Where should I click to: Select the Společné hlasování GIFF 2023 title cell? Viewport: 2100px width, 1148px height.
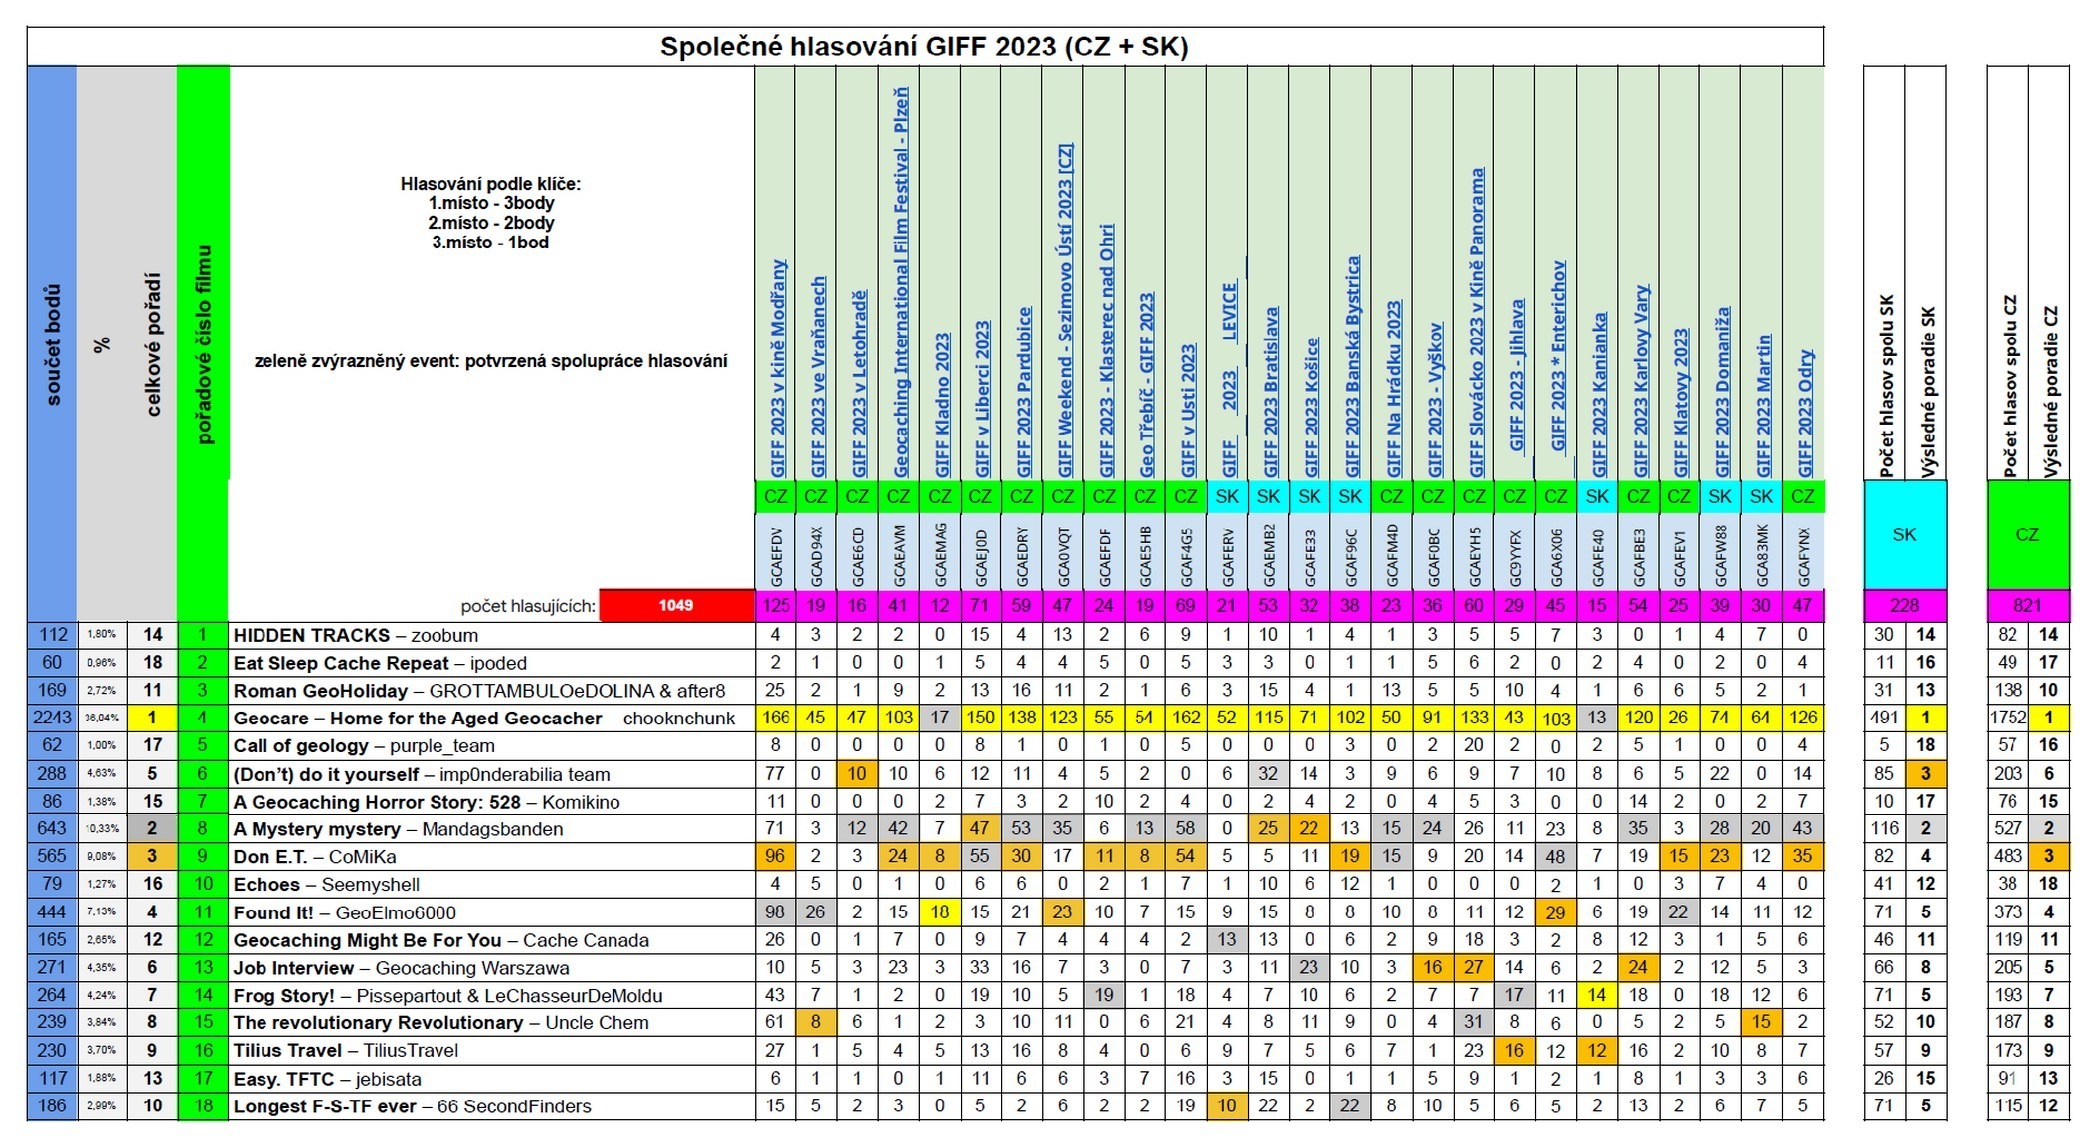pyautogui.click(x=924, y=47)
